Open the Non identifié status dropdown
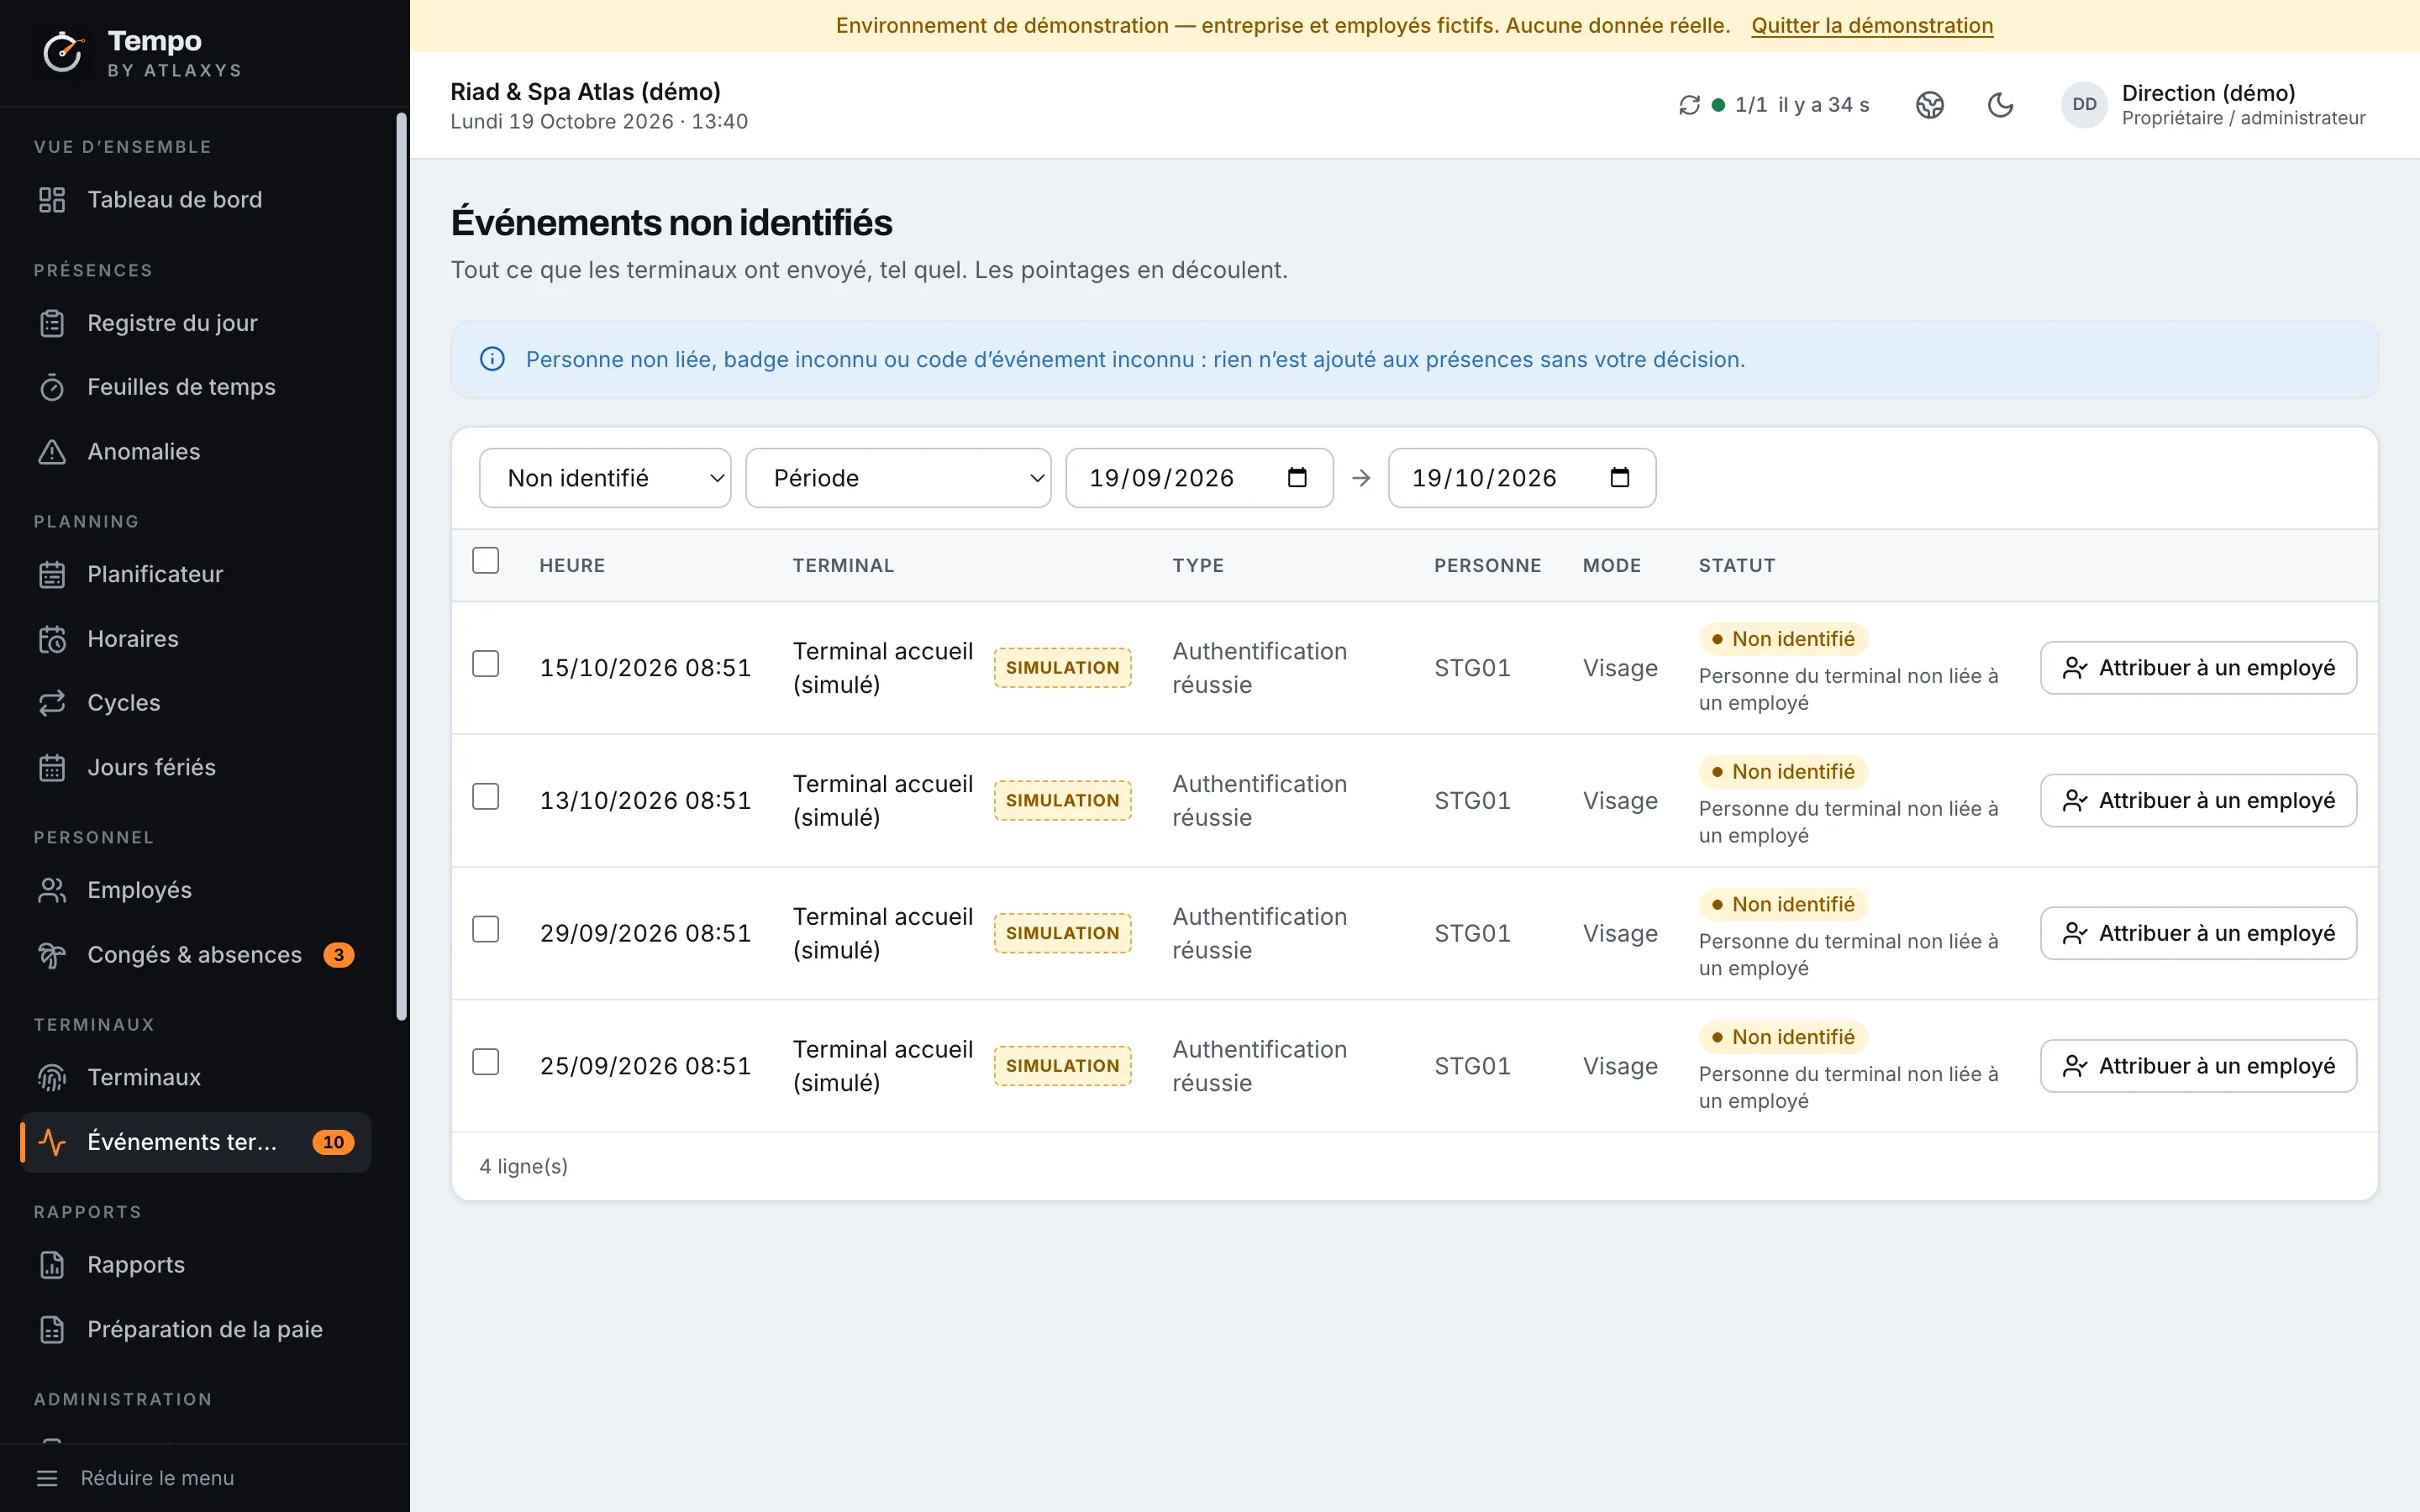The width and height of the screenshot is (2420, 1512). click(605, 478)
